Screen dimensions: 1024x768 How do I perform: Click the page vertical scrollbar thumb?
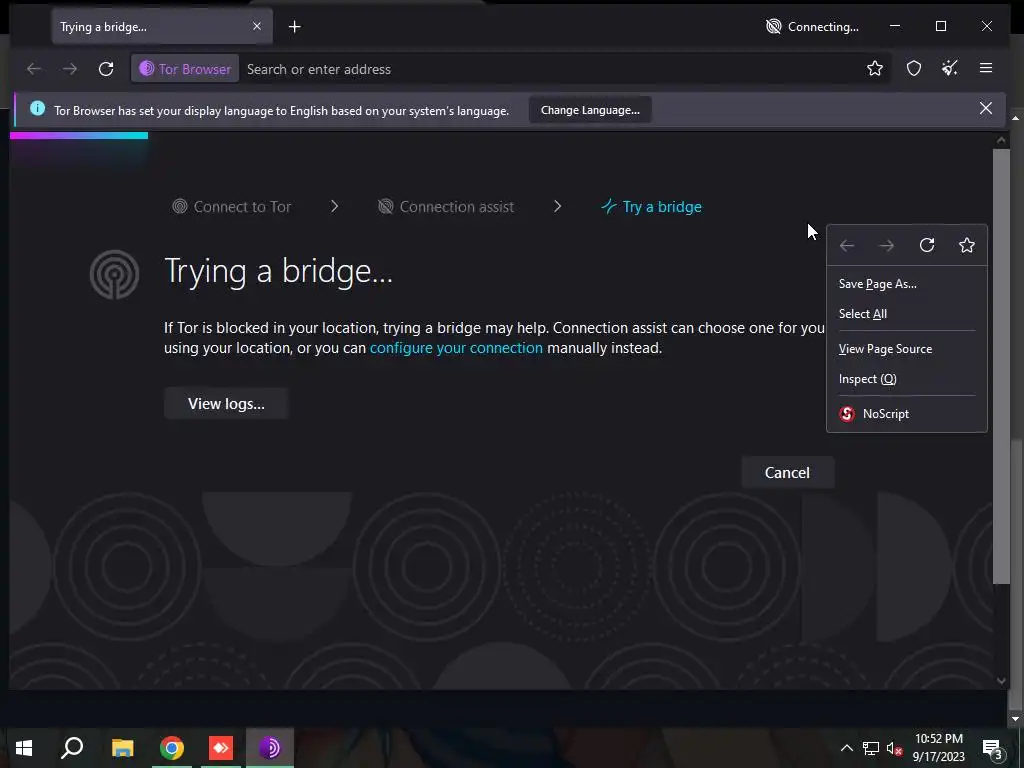point(1001,366)
